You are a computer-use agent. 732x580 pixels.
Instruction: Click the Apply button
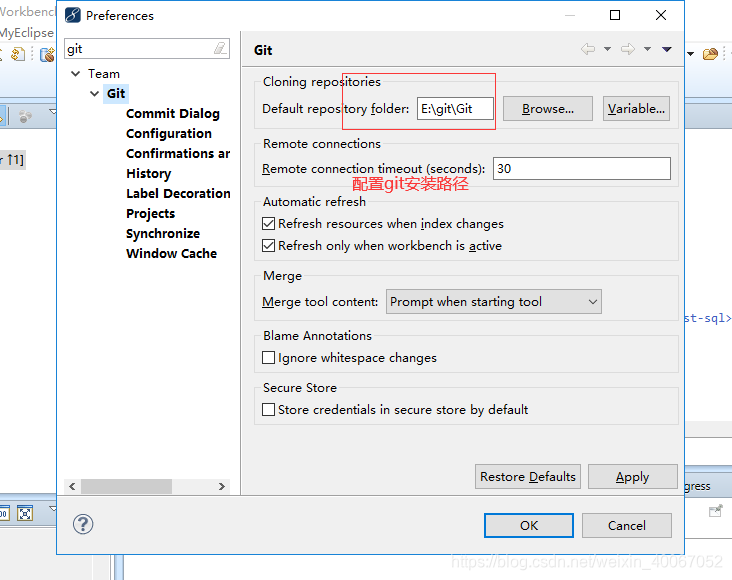633,477
